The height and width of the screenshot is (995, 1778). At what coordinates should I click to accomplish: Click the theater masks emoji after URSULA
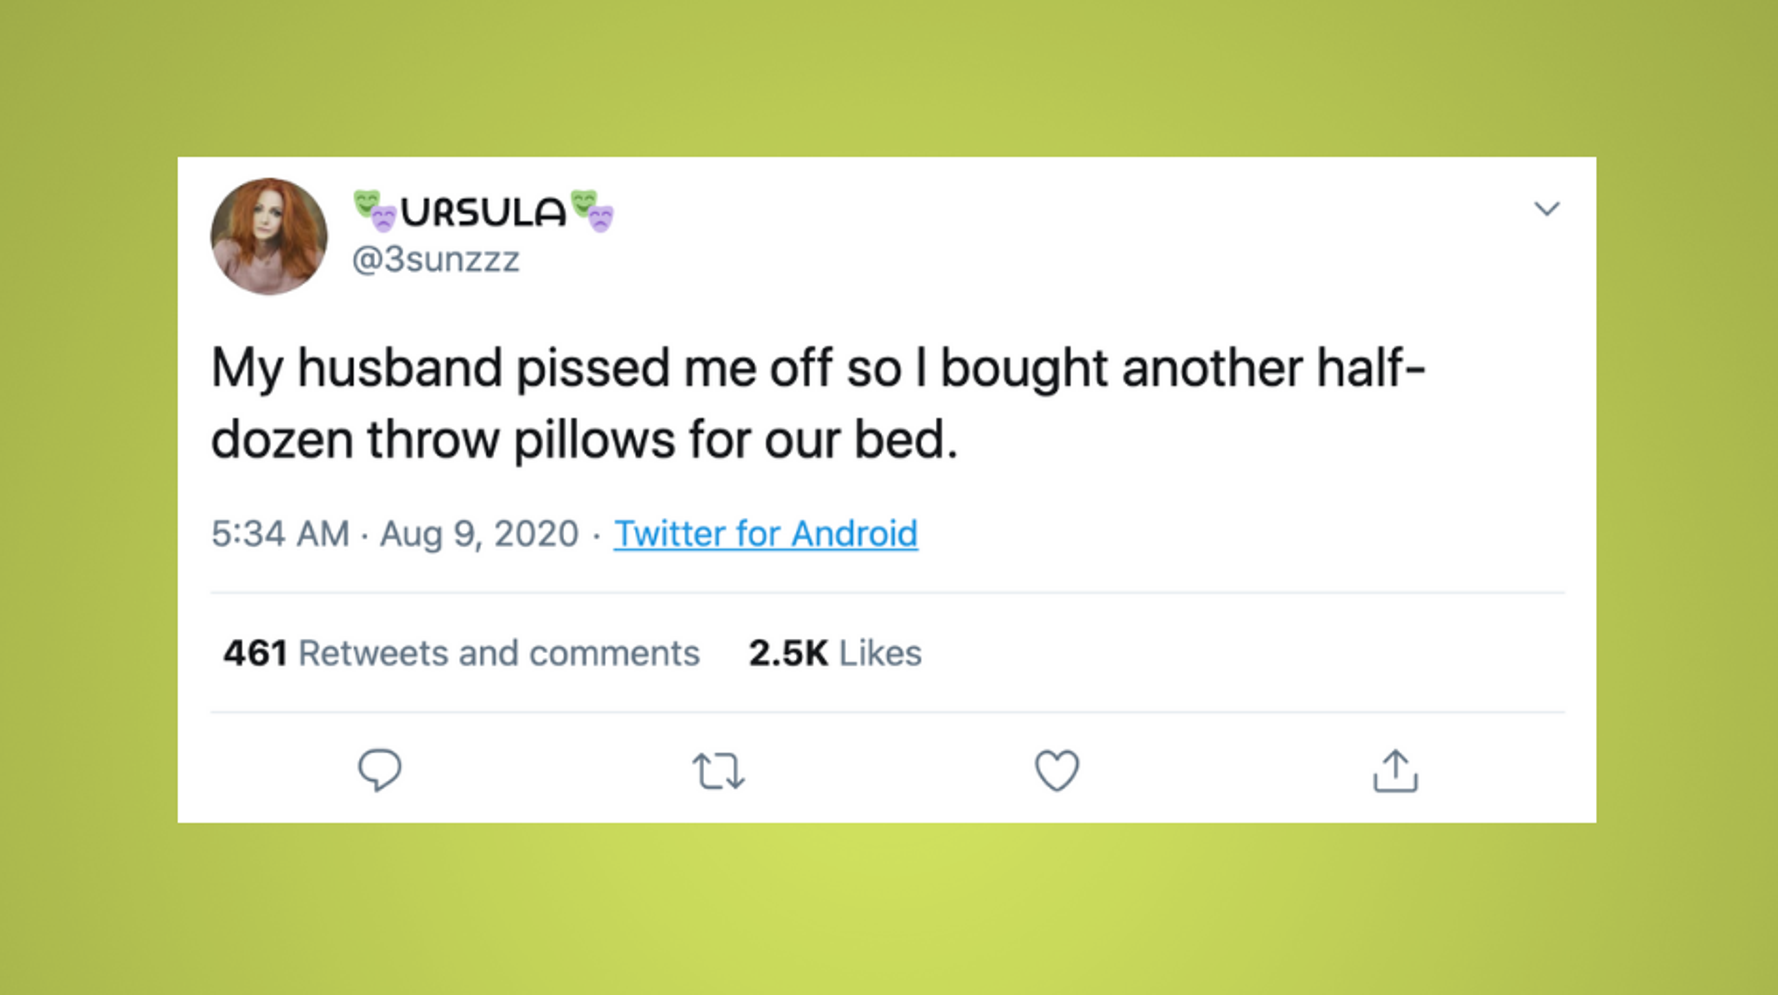pos(592,211)
